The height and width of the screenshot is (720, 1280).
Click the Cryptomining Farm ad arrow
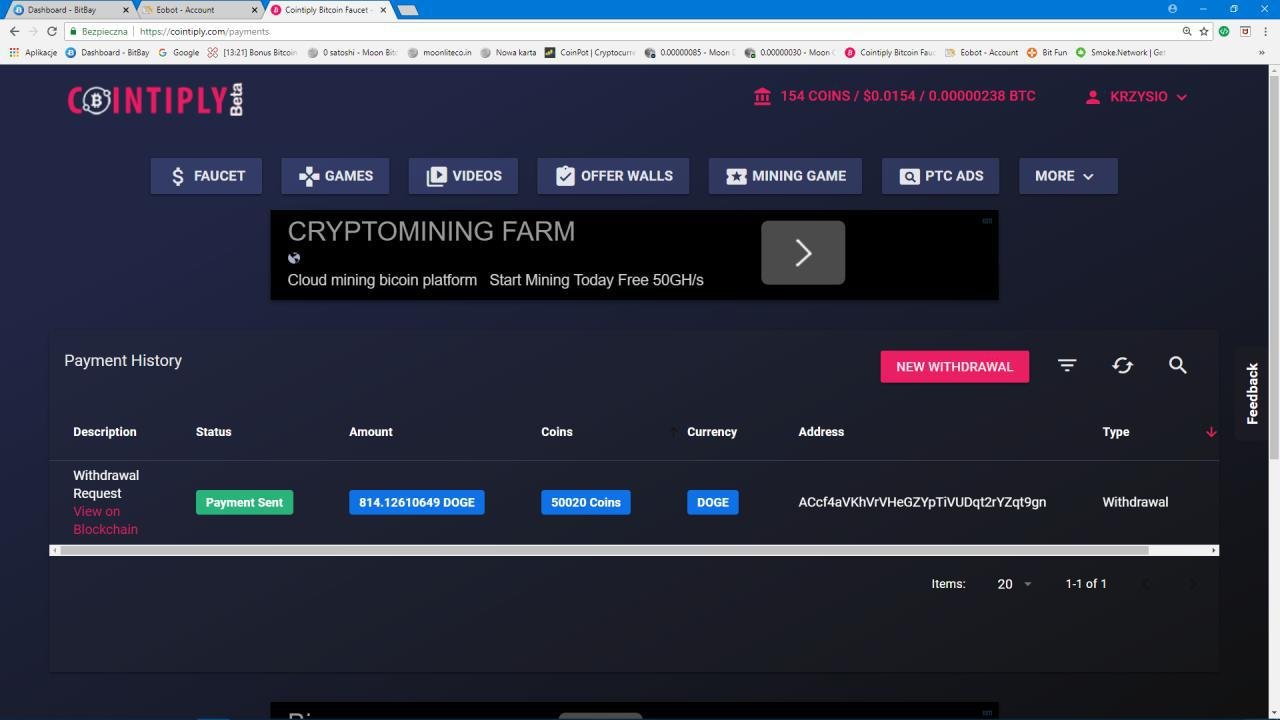[x=803, y=253]
